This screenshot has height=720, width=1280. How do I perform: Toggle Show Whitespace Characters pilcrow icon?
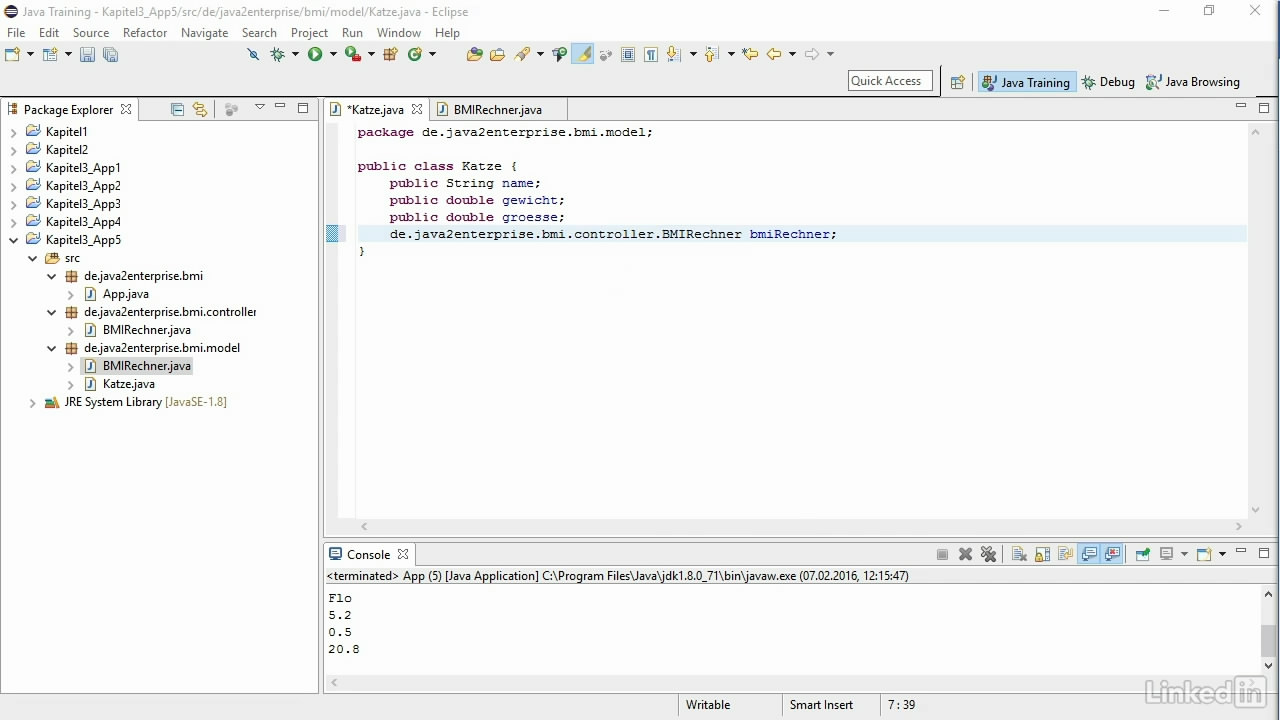click(x=651, y=54)
